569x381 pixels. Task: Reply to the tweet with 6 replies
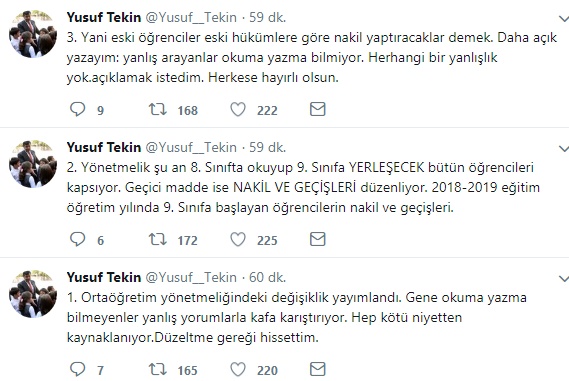pyautogui.click(x=77, y=239)
